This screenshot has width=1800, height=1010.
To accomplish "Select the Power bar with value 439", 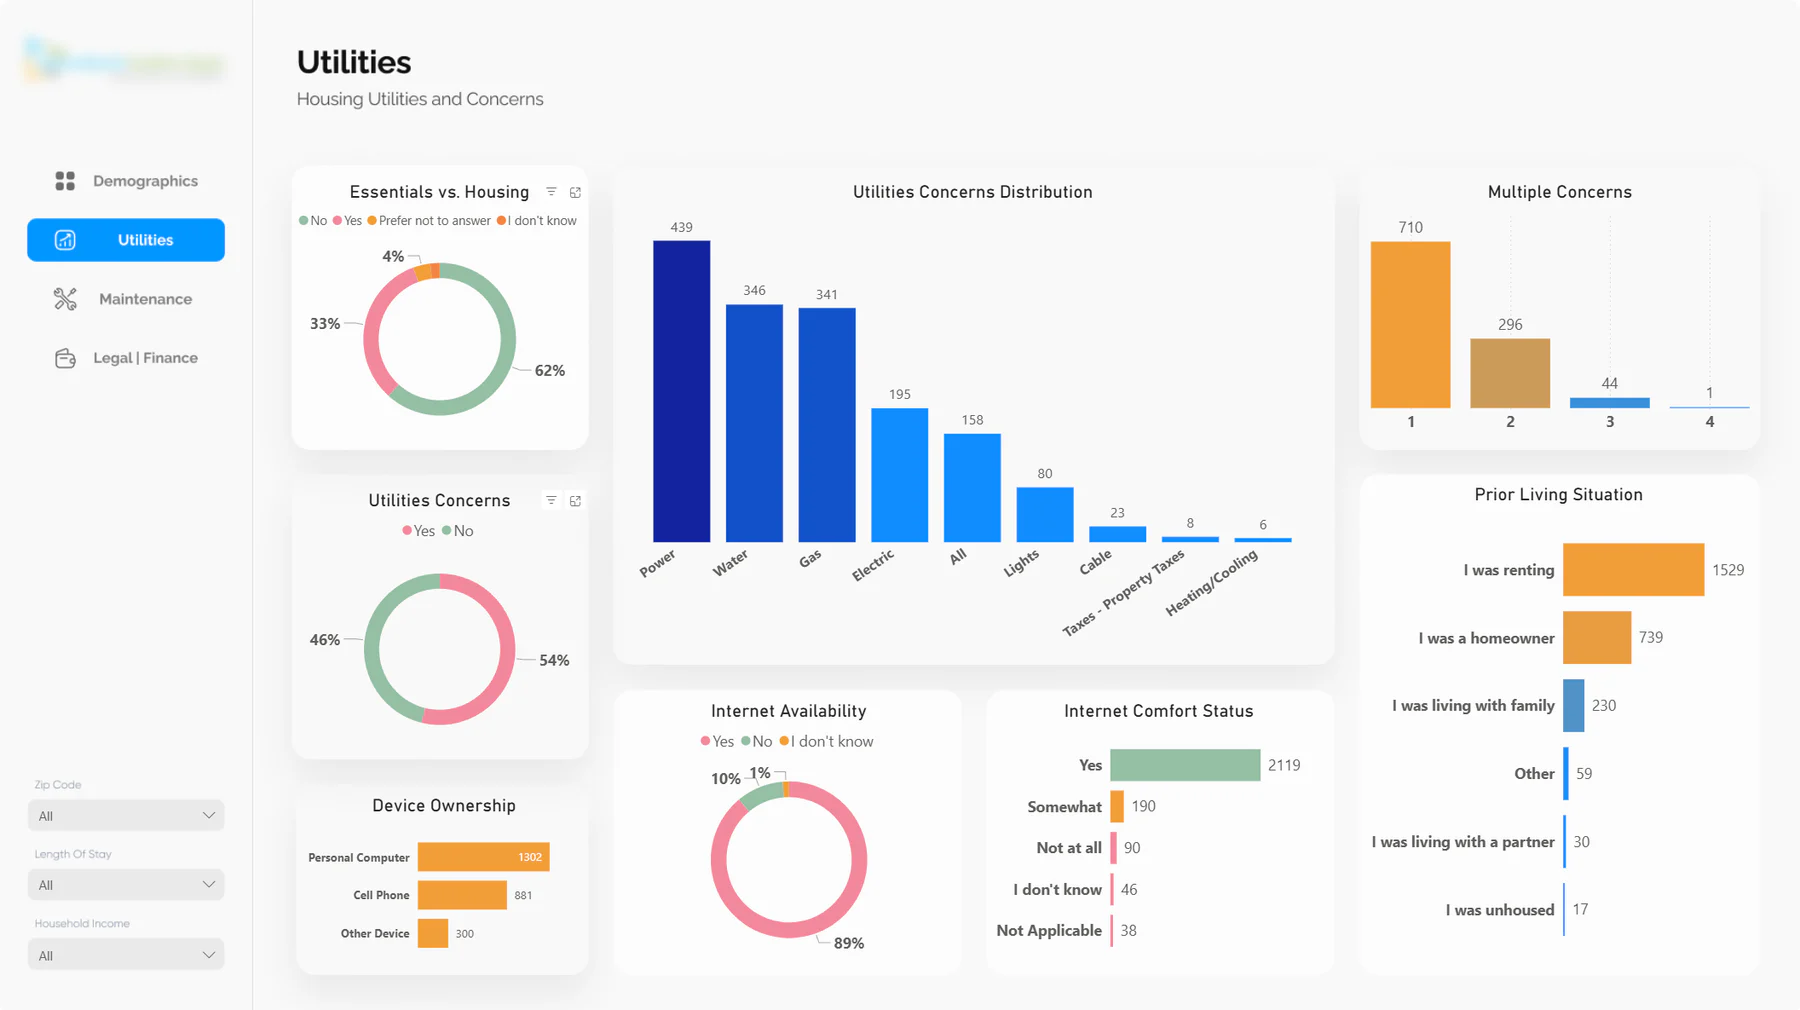I will 682,391.
